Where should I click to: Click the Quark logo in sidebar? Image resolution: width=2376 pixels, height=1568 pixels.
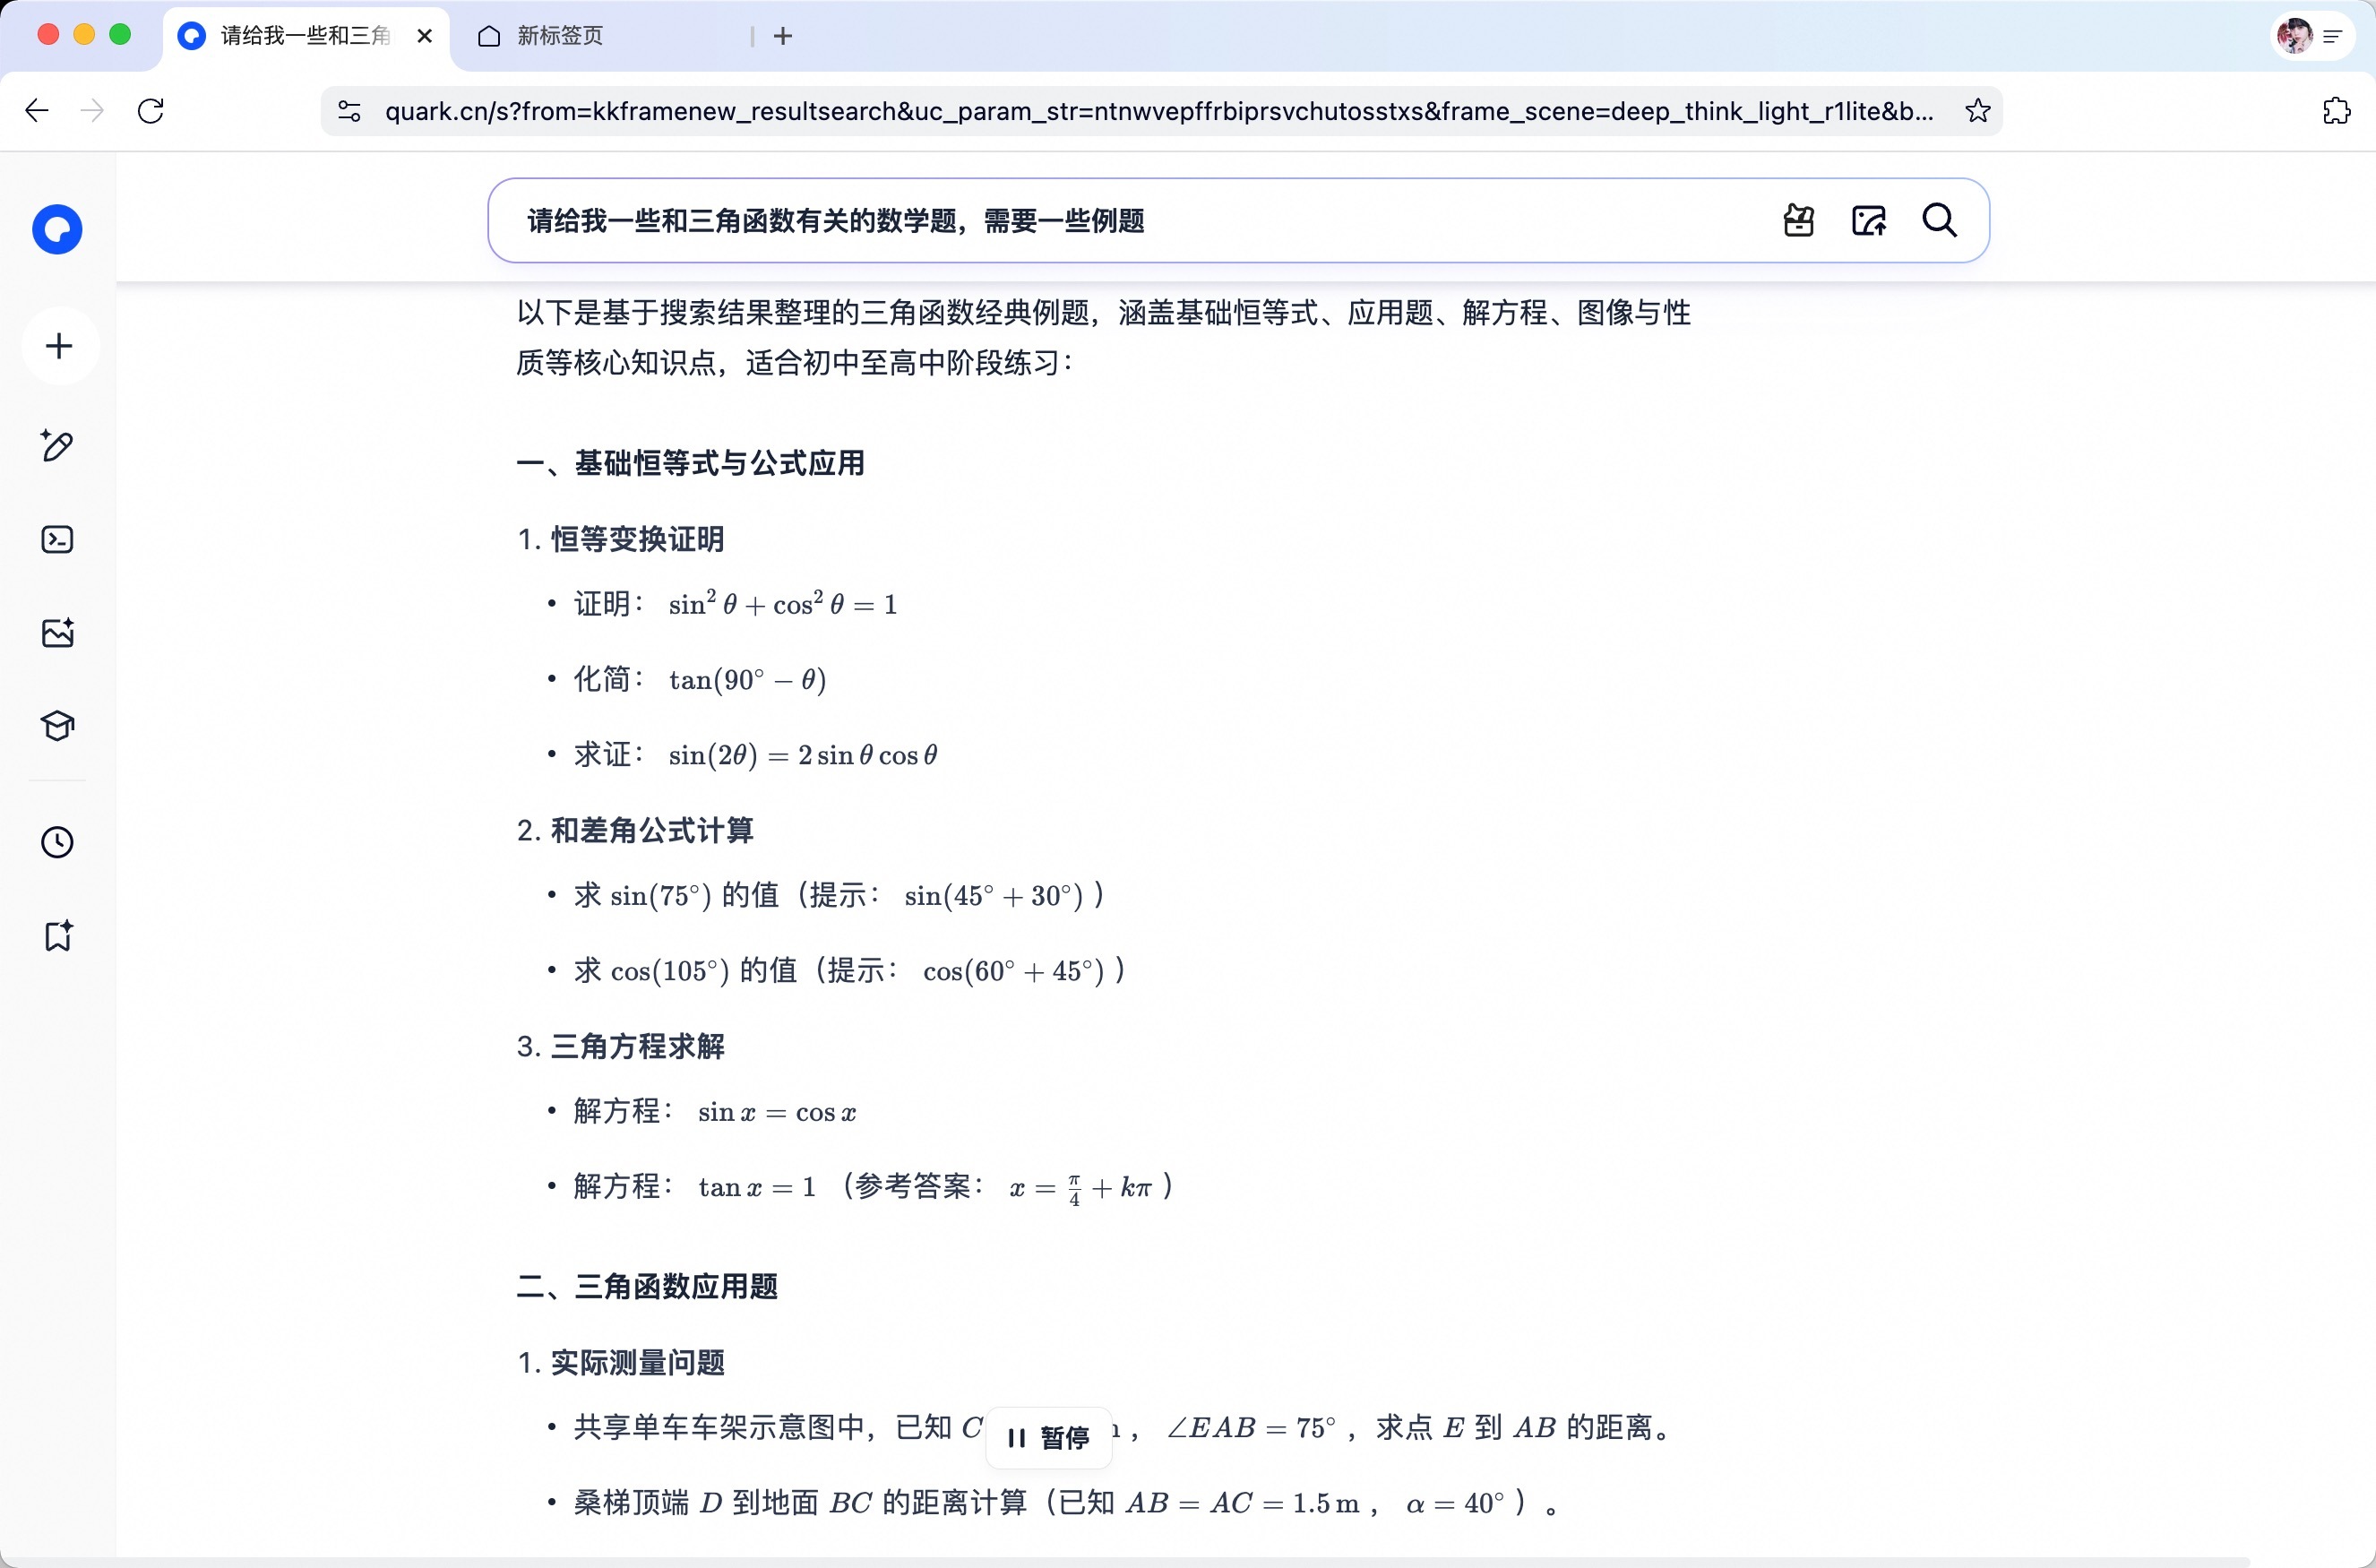[x=57, y=230]
